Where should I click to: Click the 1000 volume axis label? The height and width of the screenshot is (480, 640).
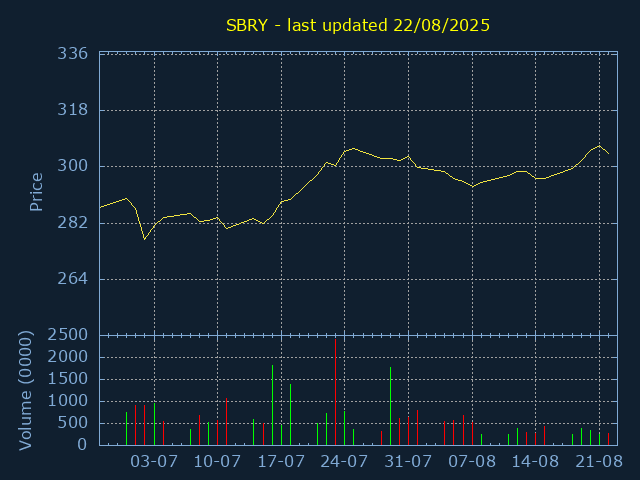point(68,401)
